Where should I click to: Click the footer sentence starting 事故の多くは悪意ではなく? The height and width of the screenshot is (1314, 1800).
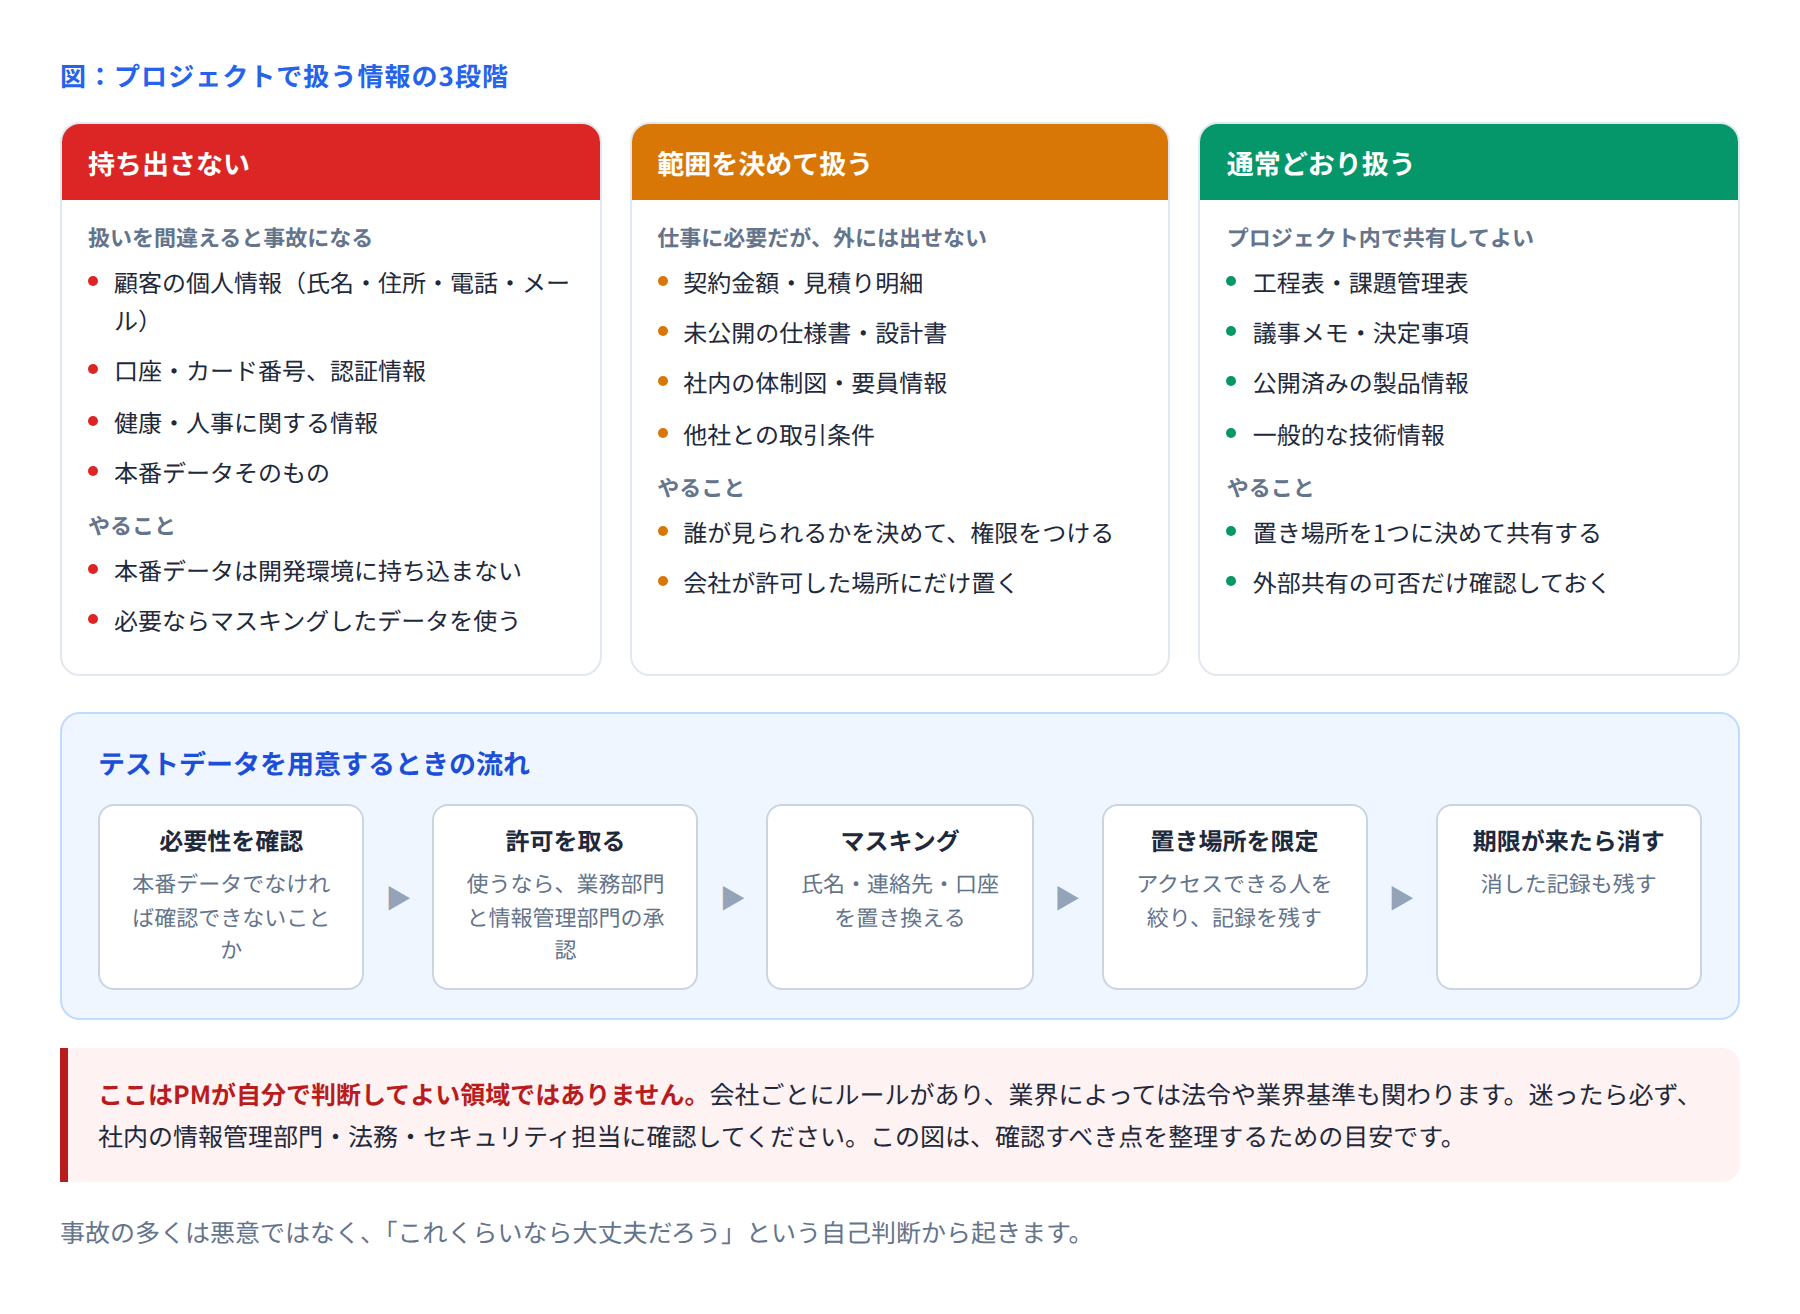point(572,1233)
